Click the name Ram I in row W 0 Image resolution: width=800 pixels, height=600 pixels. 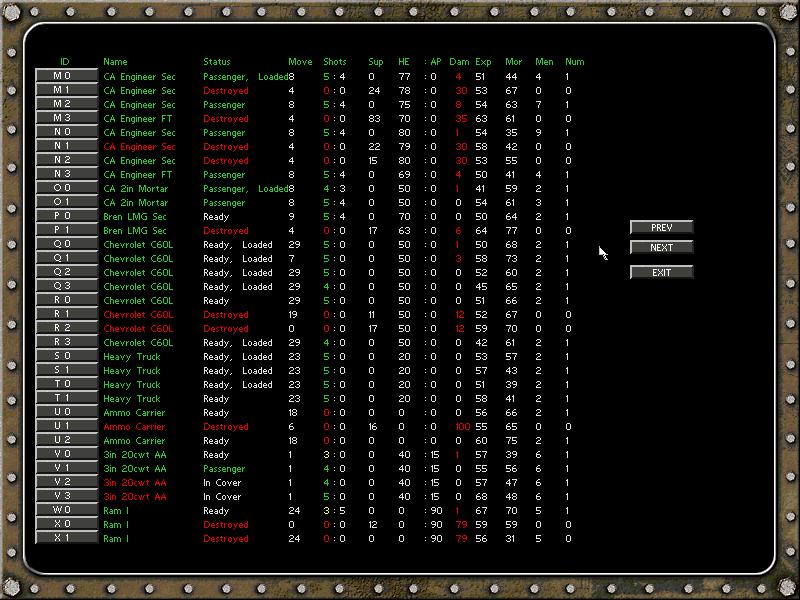pyautogui.click(x=116, y=511)
